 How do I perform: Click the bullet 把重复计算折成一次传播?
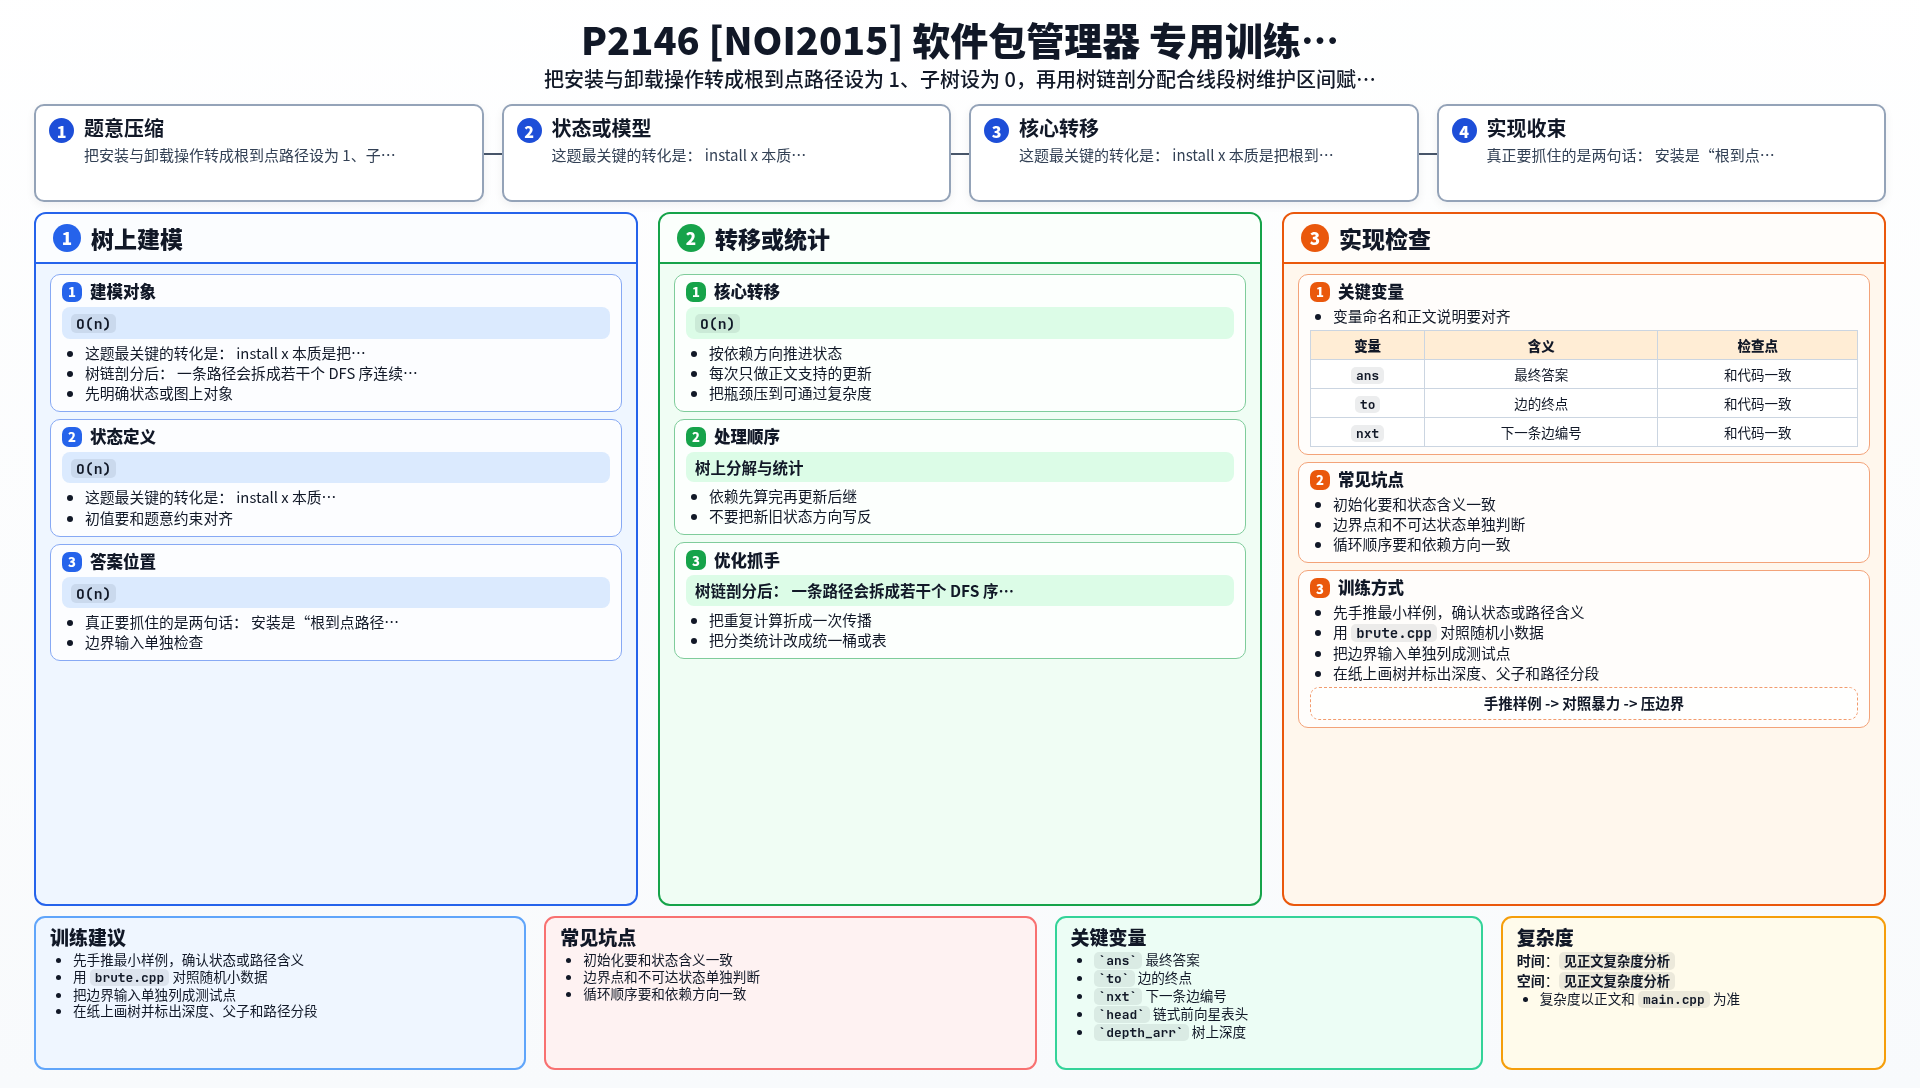coord(790,621)
